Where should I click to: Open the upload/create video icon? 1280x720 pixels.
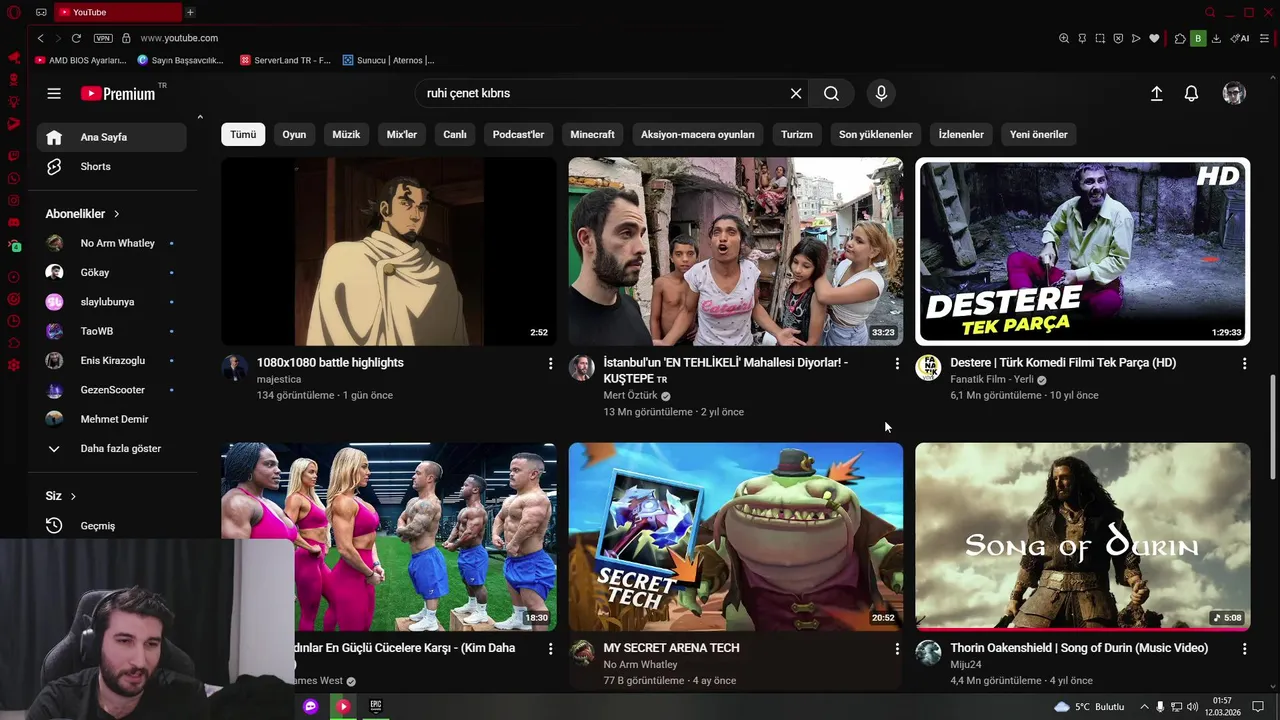click(x=1156, y=93)
